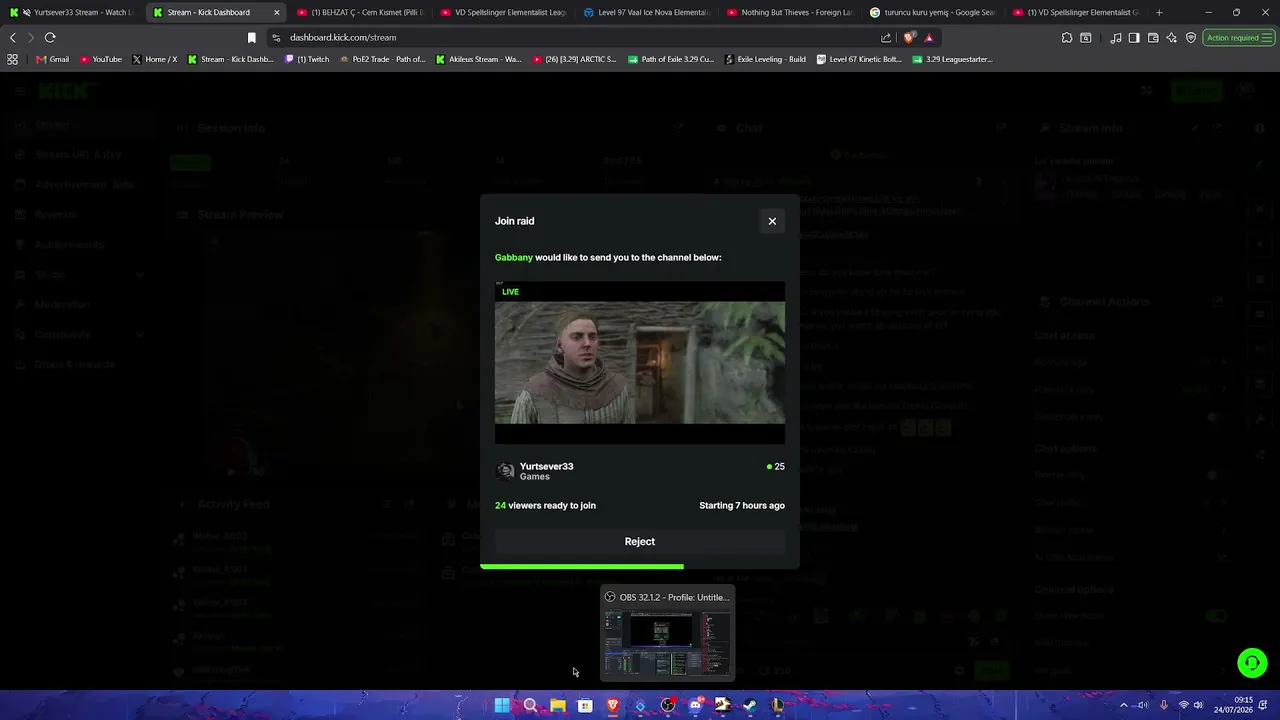The width and height of the screenshot is (1280, 720).
Task: Open Brave browser from the taskbar
Action: [x=613, y=705]
